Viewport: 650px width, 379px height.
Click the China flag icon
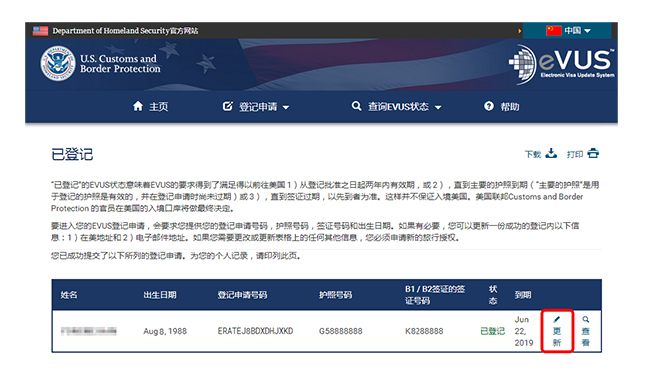(554, 31)
